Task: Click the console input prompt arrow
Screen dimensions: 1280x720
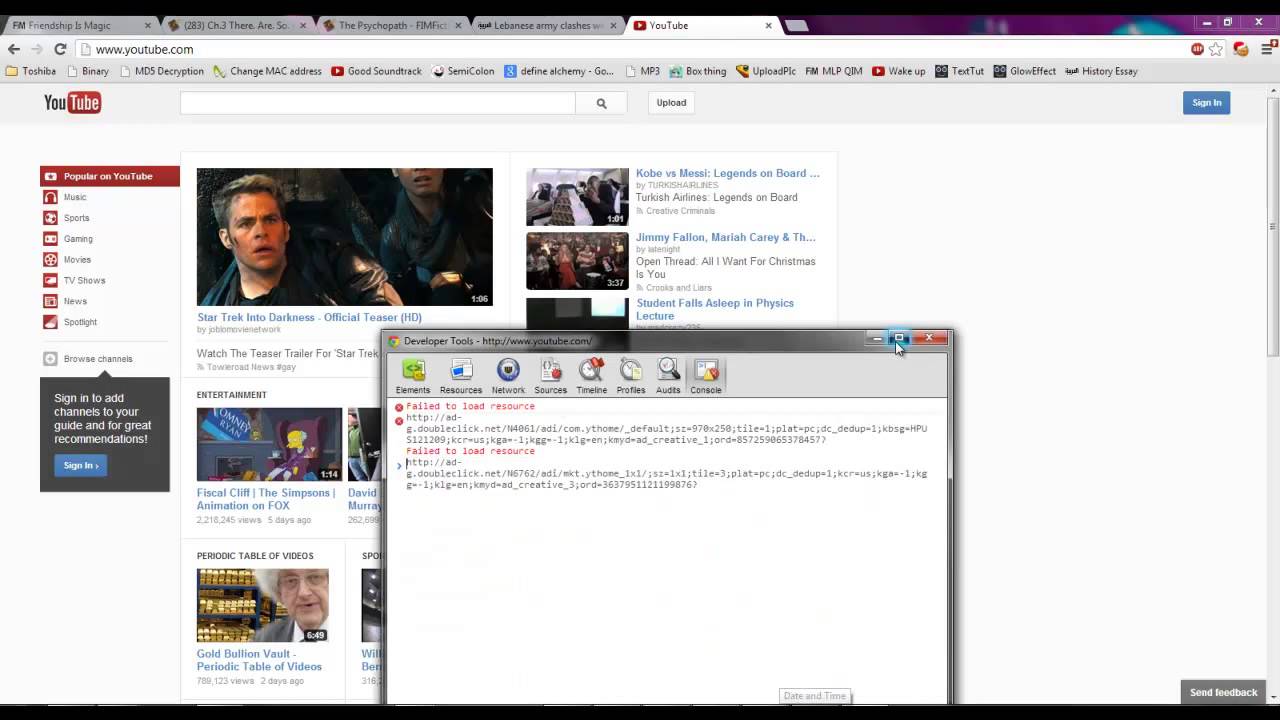Action: click(x=399, y=466)
